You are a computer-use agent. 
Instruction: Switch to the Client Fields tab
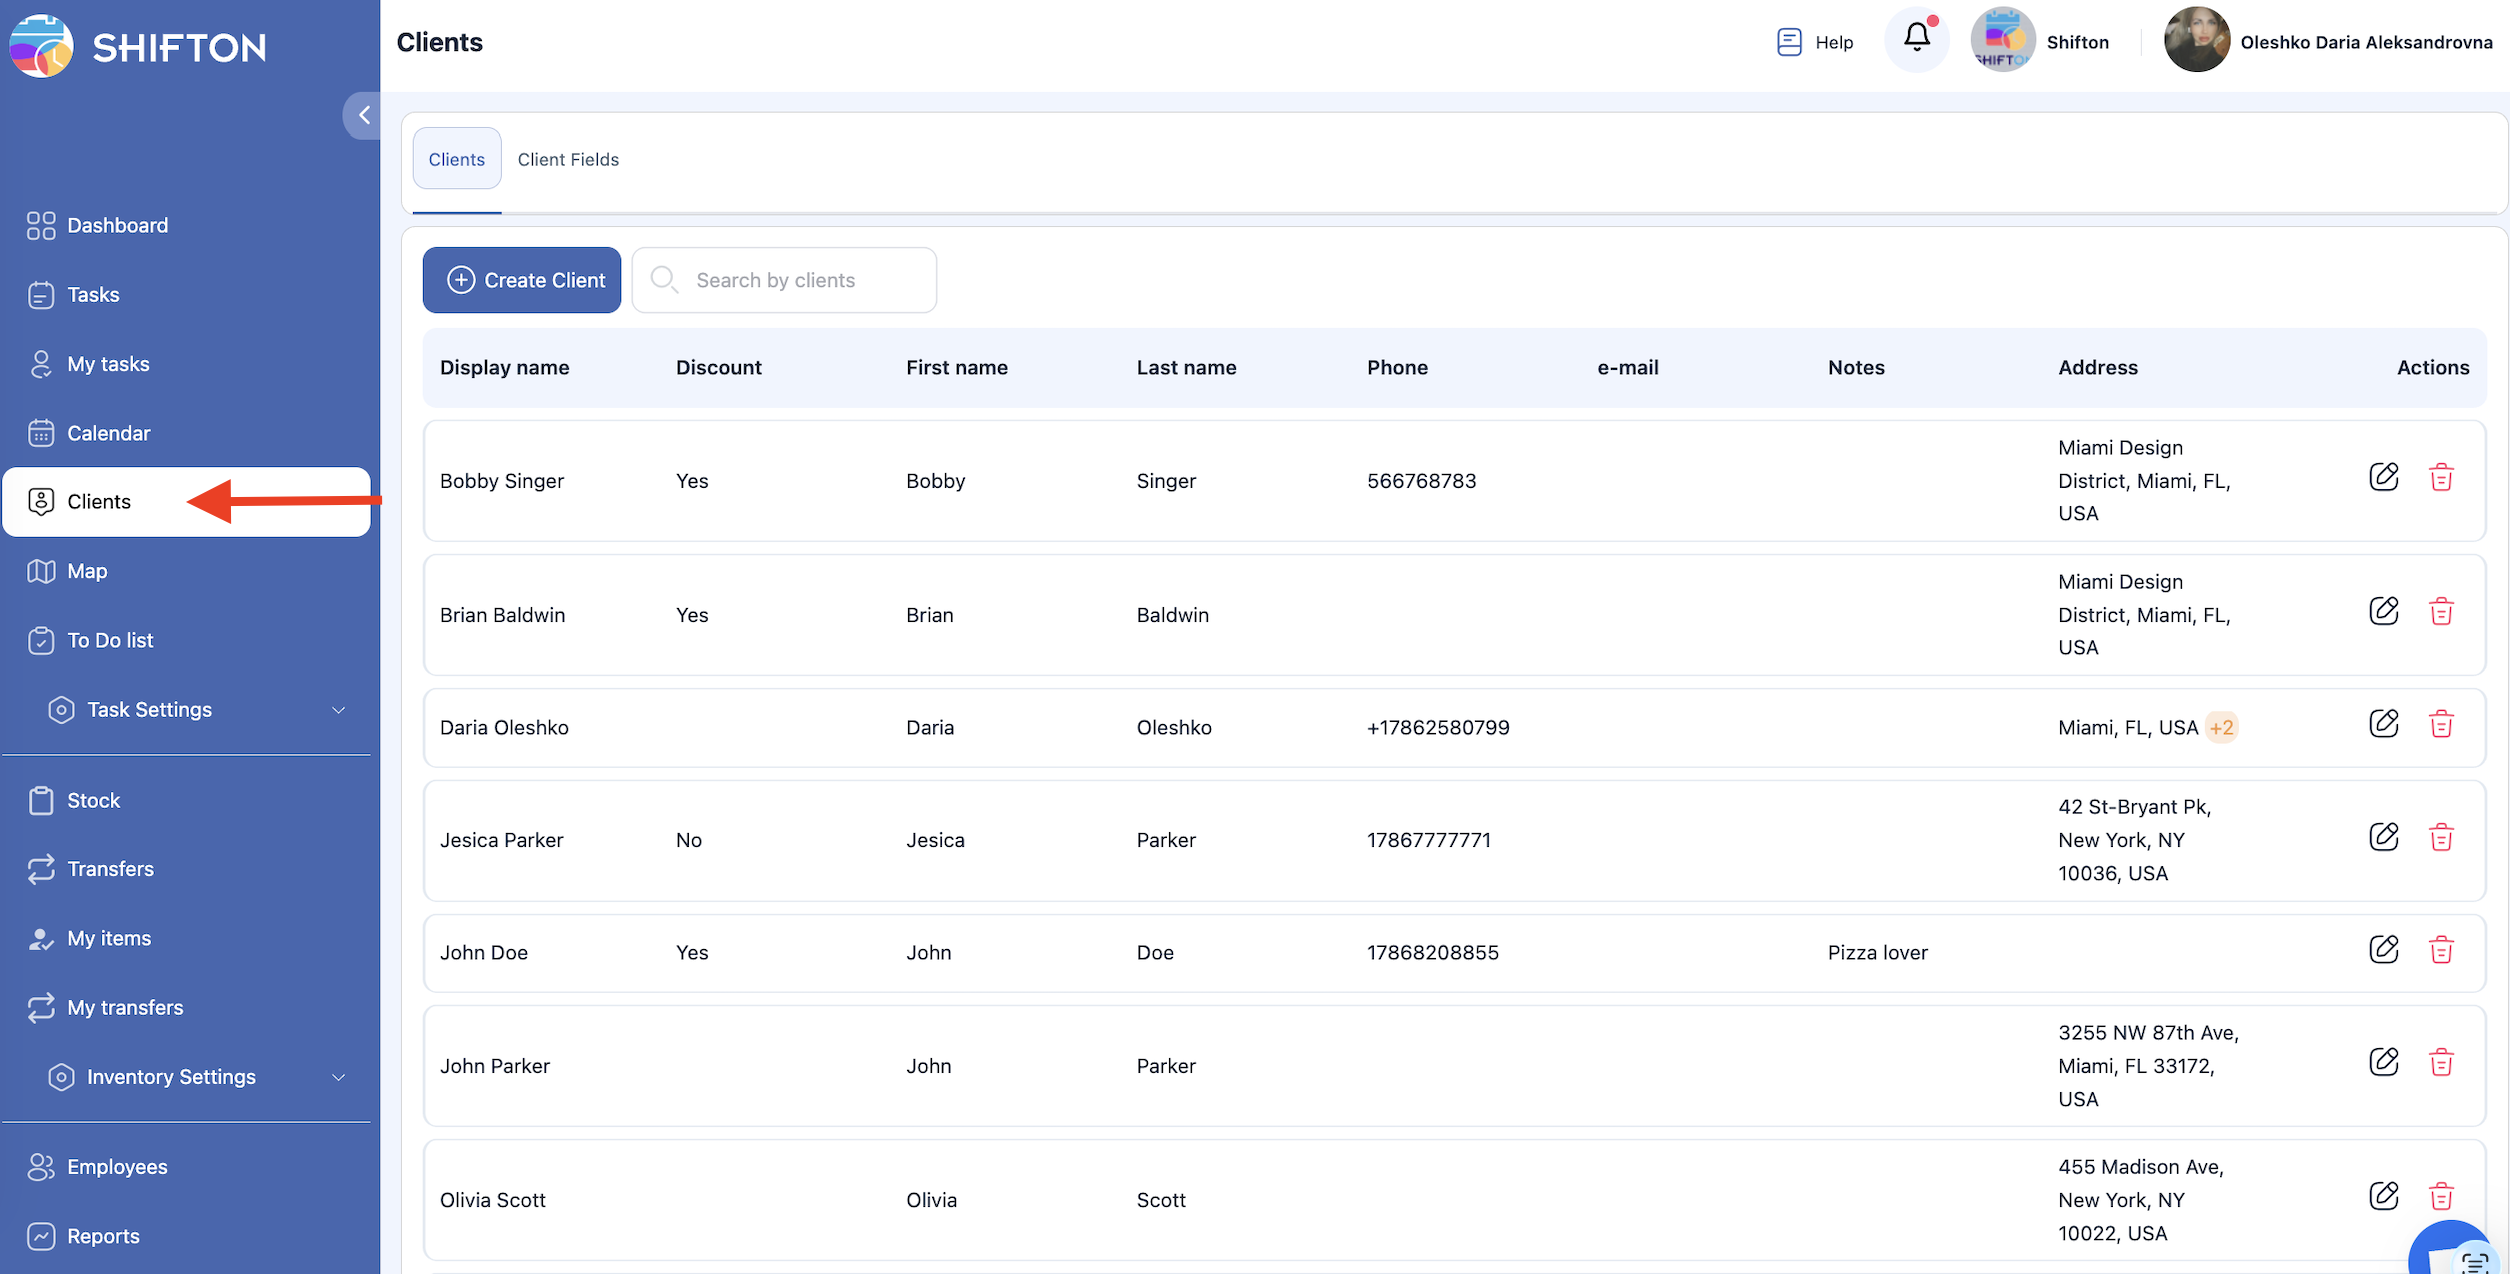[x=568, y=159]
